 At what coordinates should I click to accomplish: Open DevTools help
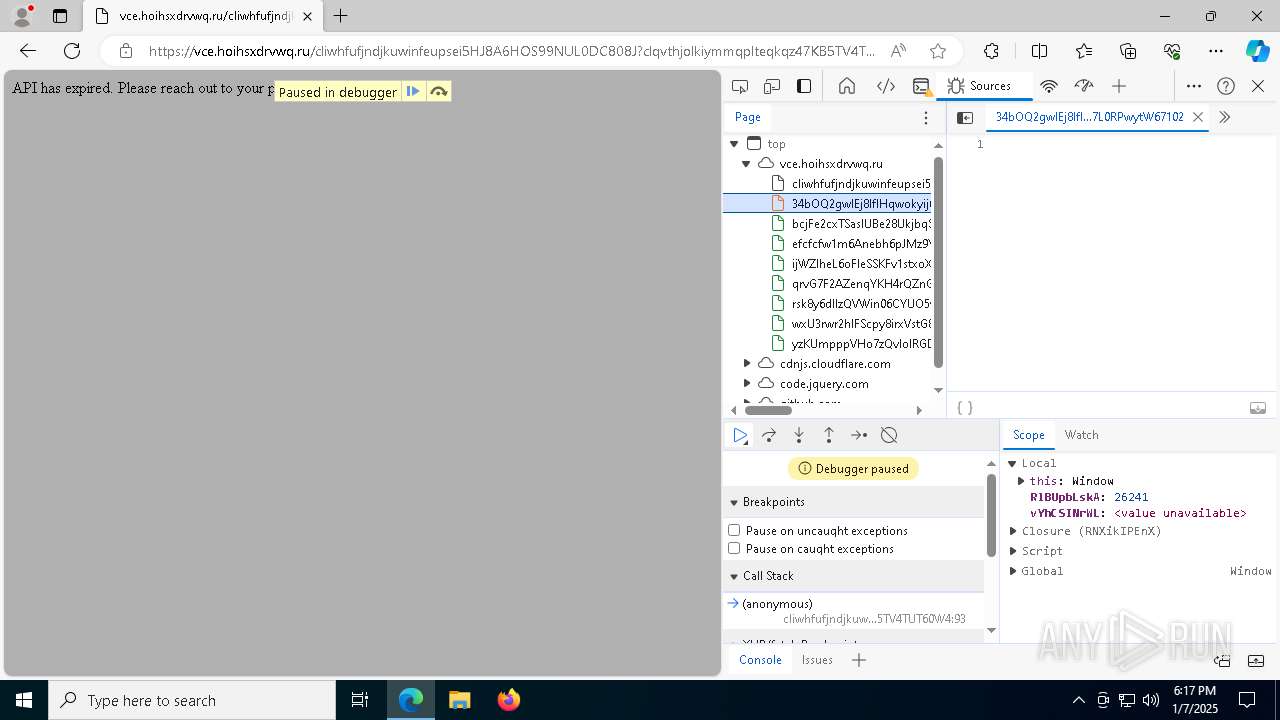(x=1226, y=86)
